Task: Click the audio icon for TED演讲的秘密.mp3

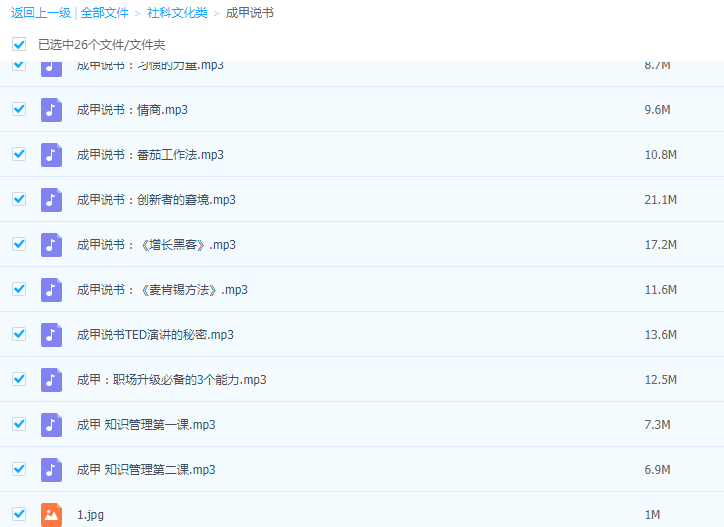Action: pos(51,335)
